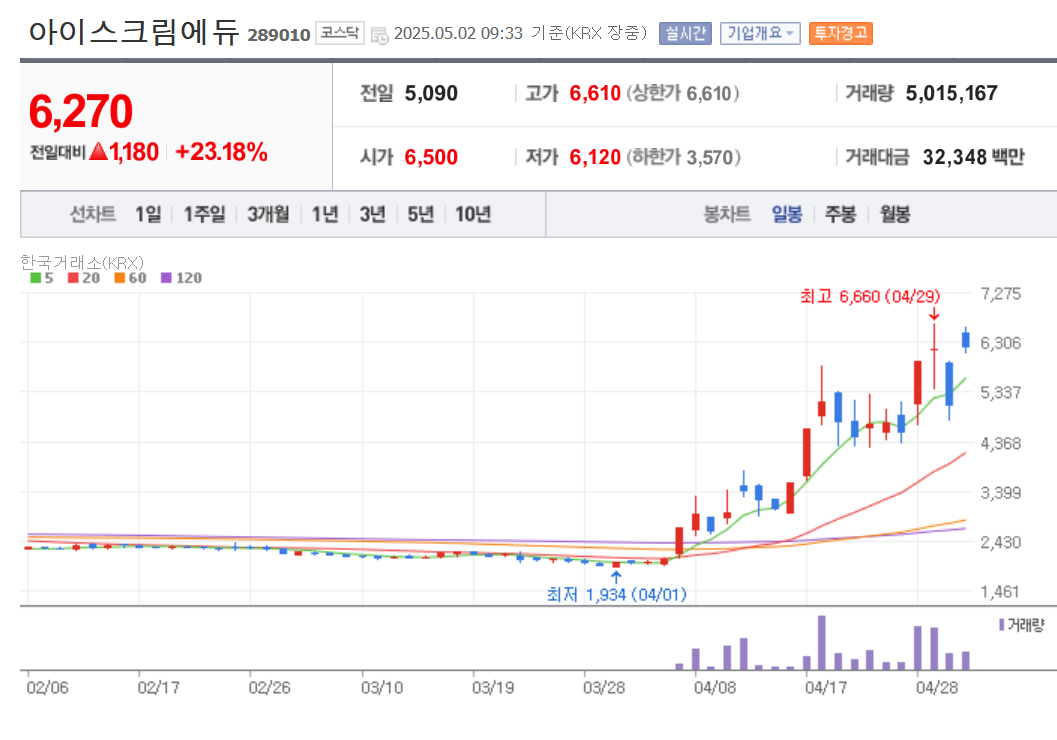The width and height of the screenshot is (1057, 740).
Task: Select the 3년 line chart period
Action: point(372,214)
